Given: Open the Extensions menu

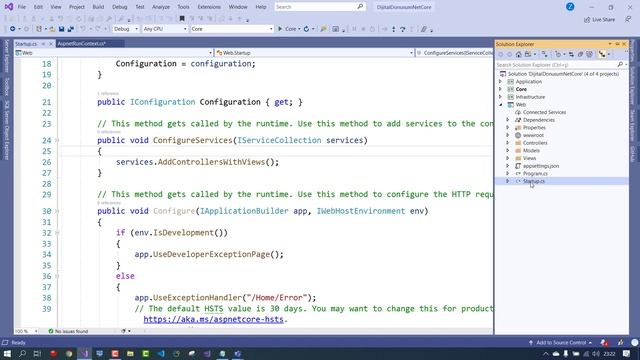Looking at the screenshot, I should 209,7.
